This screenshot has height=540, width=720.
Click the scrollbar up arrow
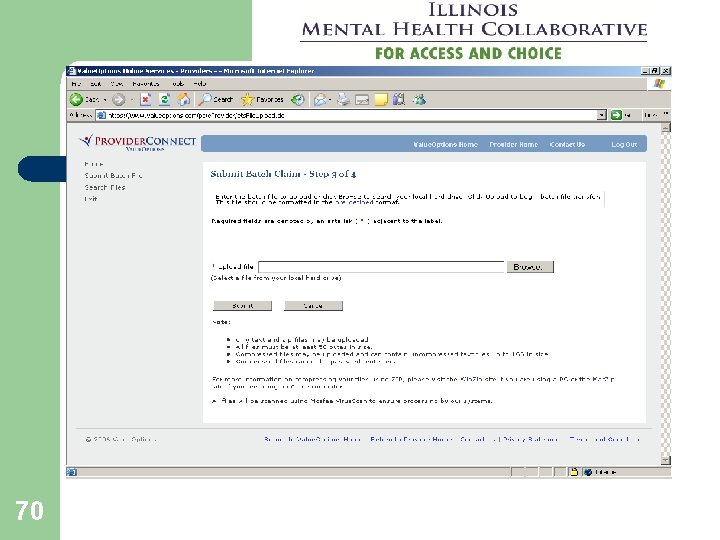click(x=666, y=128)
